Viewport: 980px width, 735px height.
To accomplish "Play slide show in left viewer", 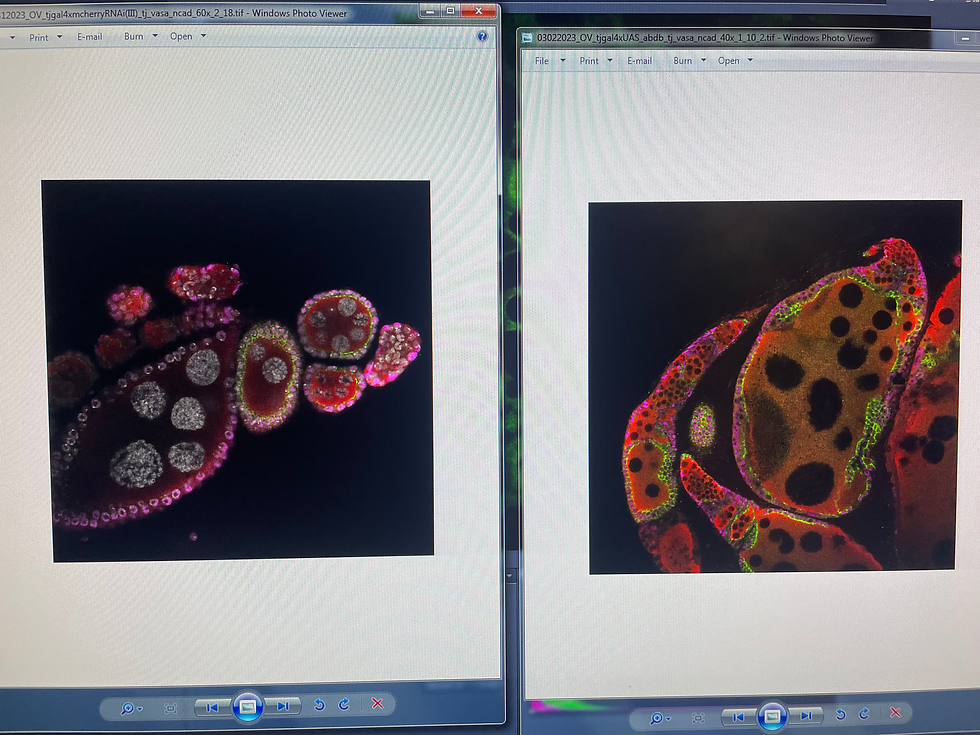I will 248,706.
